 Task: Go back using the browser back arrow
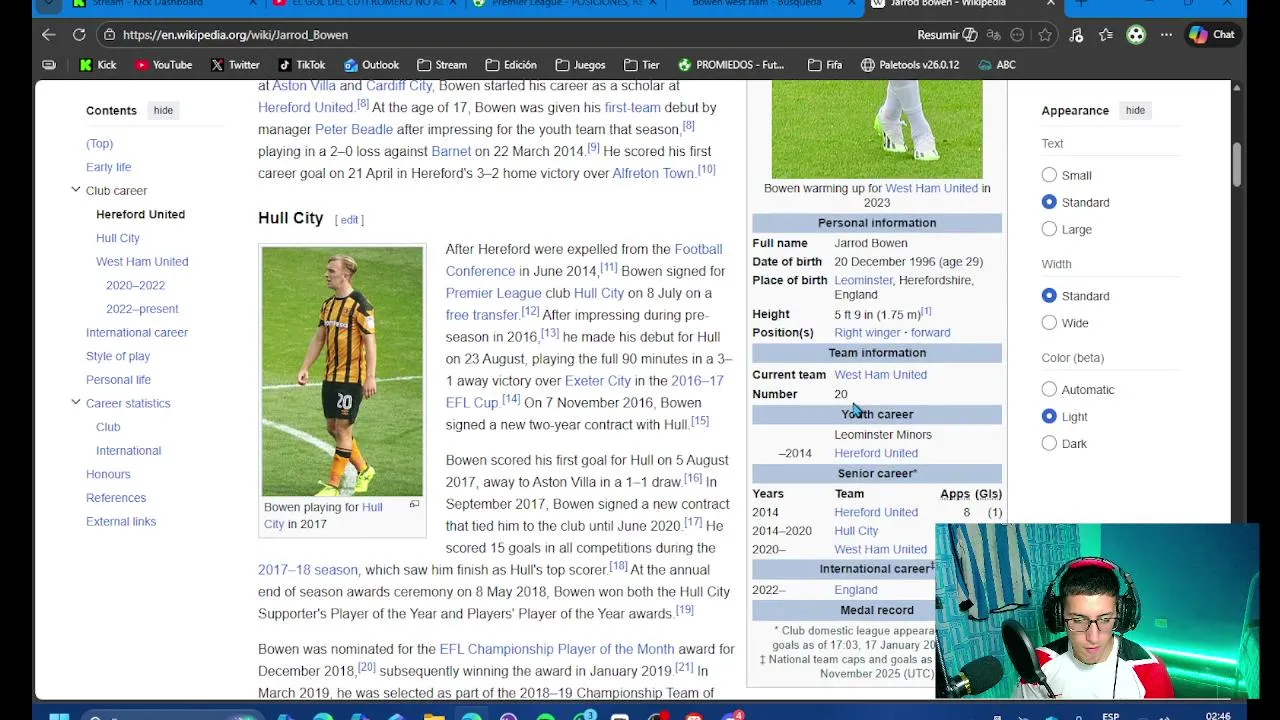pyautogui.click(x=49, y=34)
